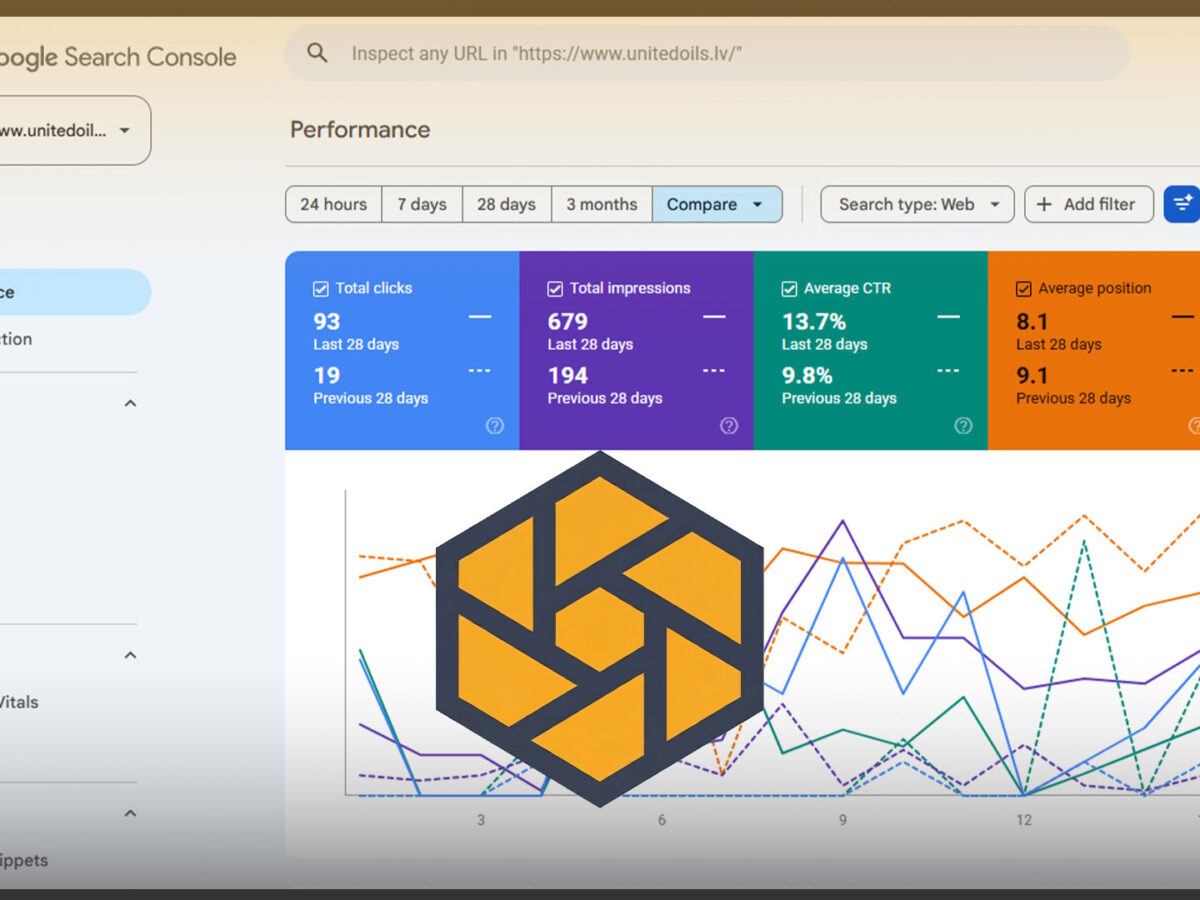The width and height of the screenshot is (1200, 900).
Task: Open help icon on Average CTR card
Action: 963,425
